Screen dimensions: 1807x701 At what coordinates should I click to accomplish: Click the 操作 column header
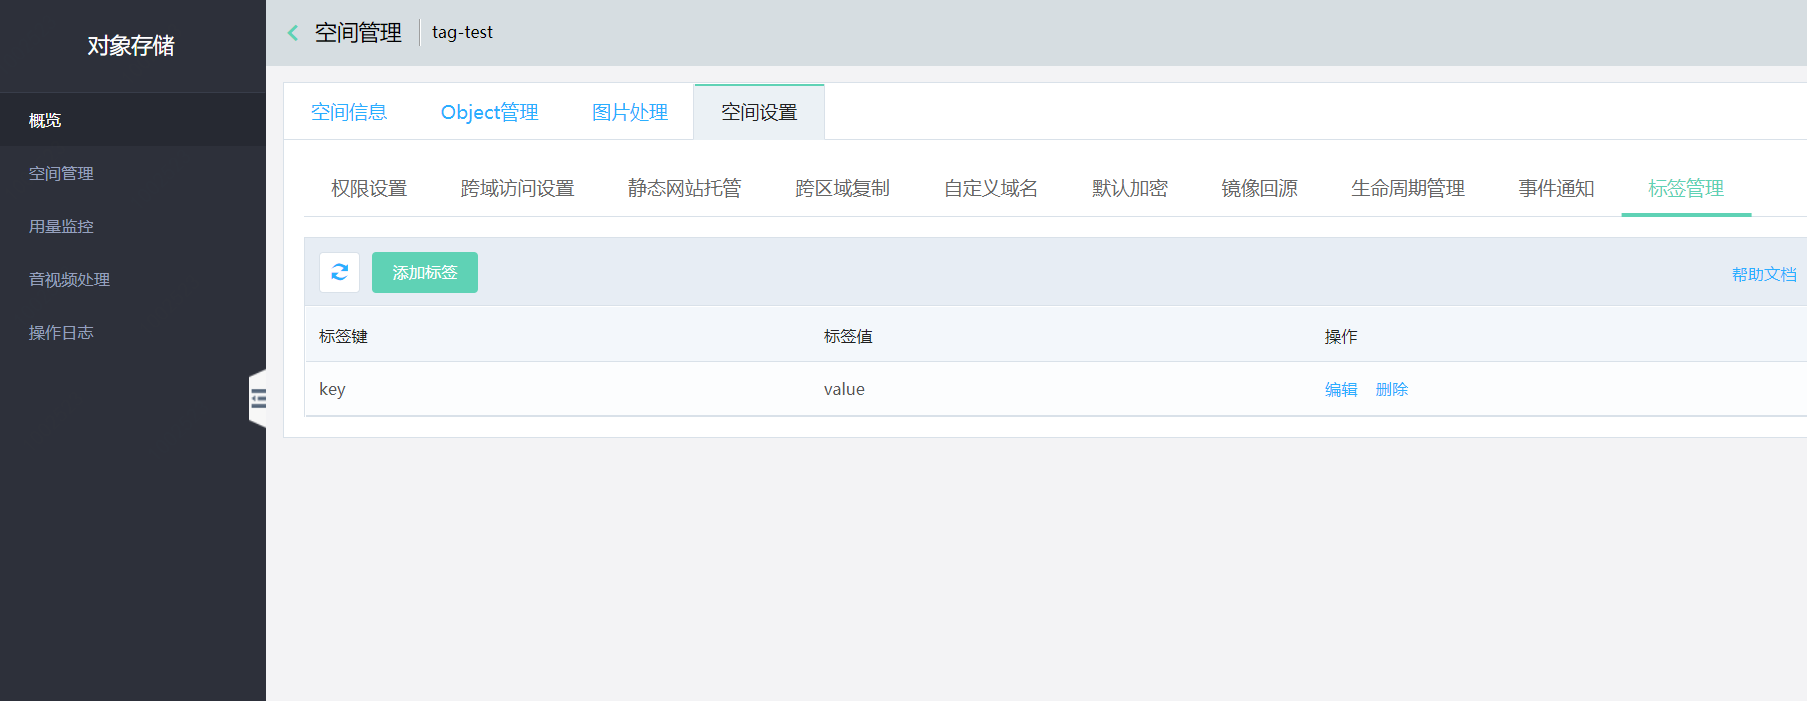pos(1341,336)
